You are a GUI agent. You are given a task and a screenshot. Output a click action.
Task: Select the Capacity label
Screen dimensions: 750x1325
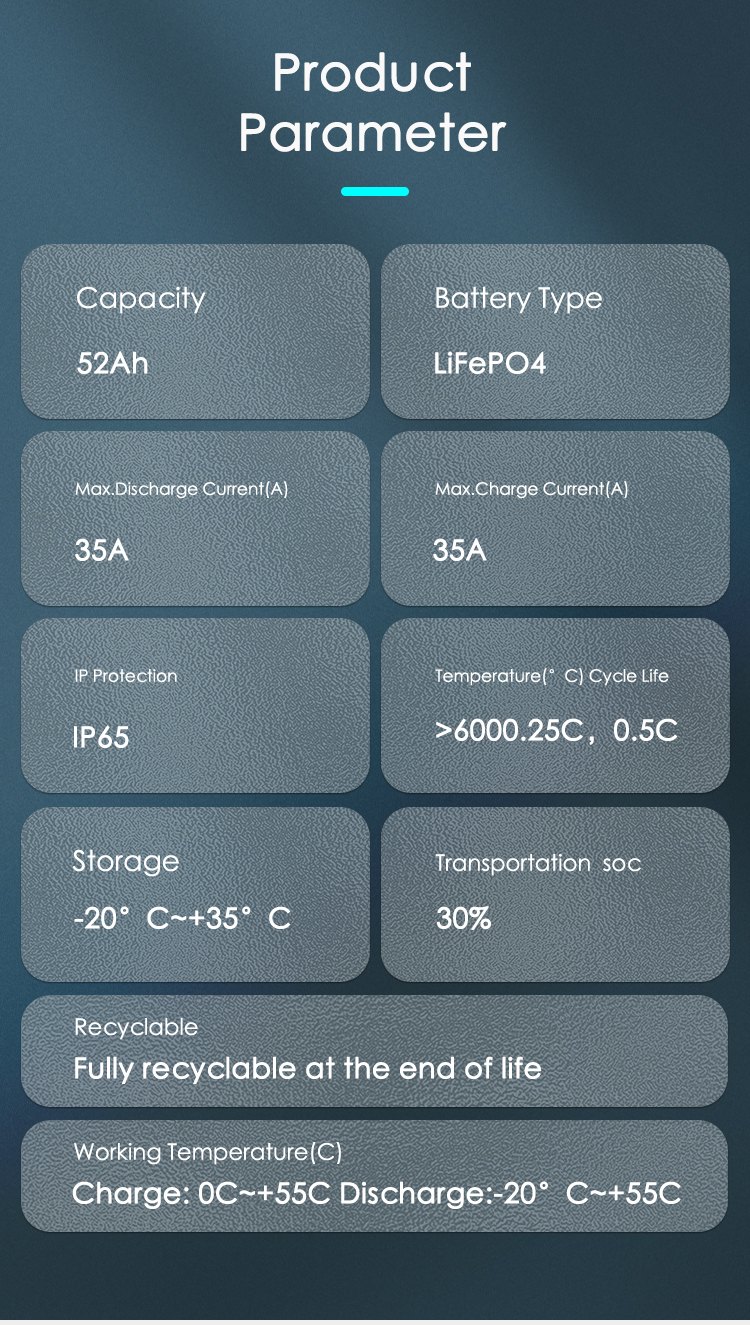[141, 299]
